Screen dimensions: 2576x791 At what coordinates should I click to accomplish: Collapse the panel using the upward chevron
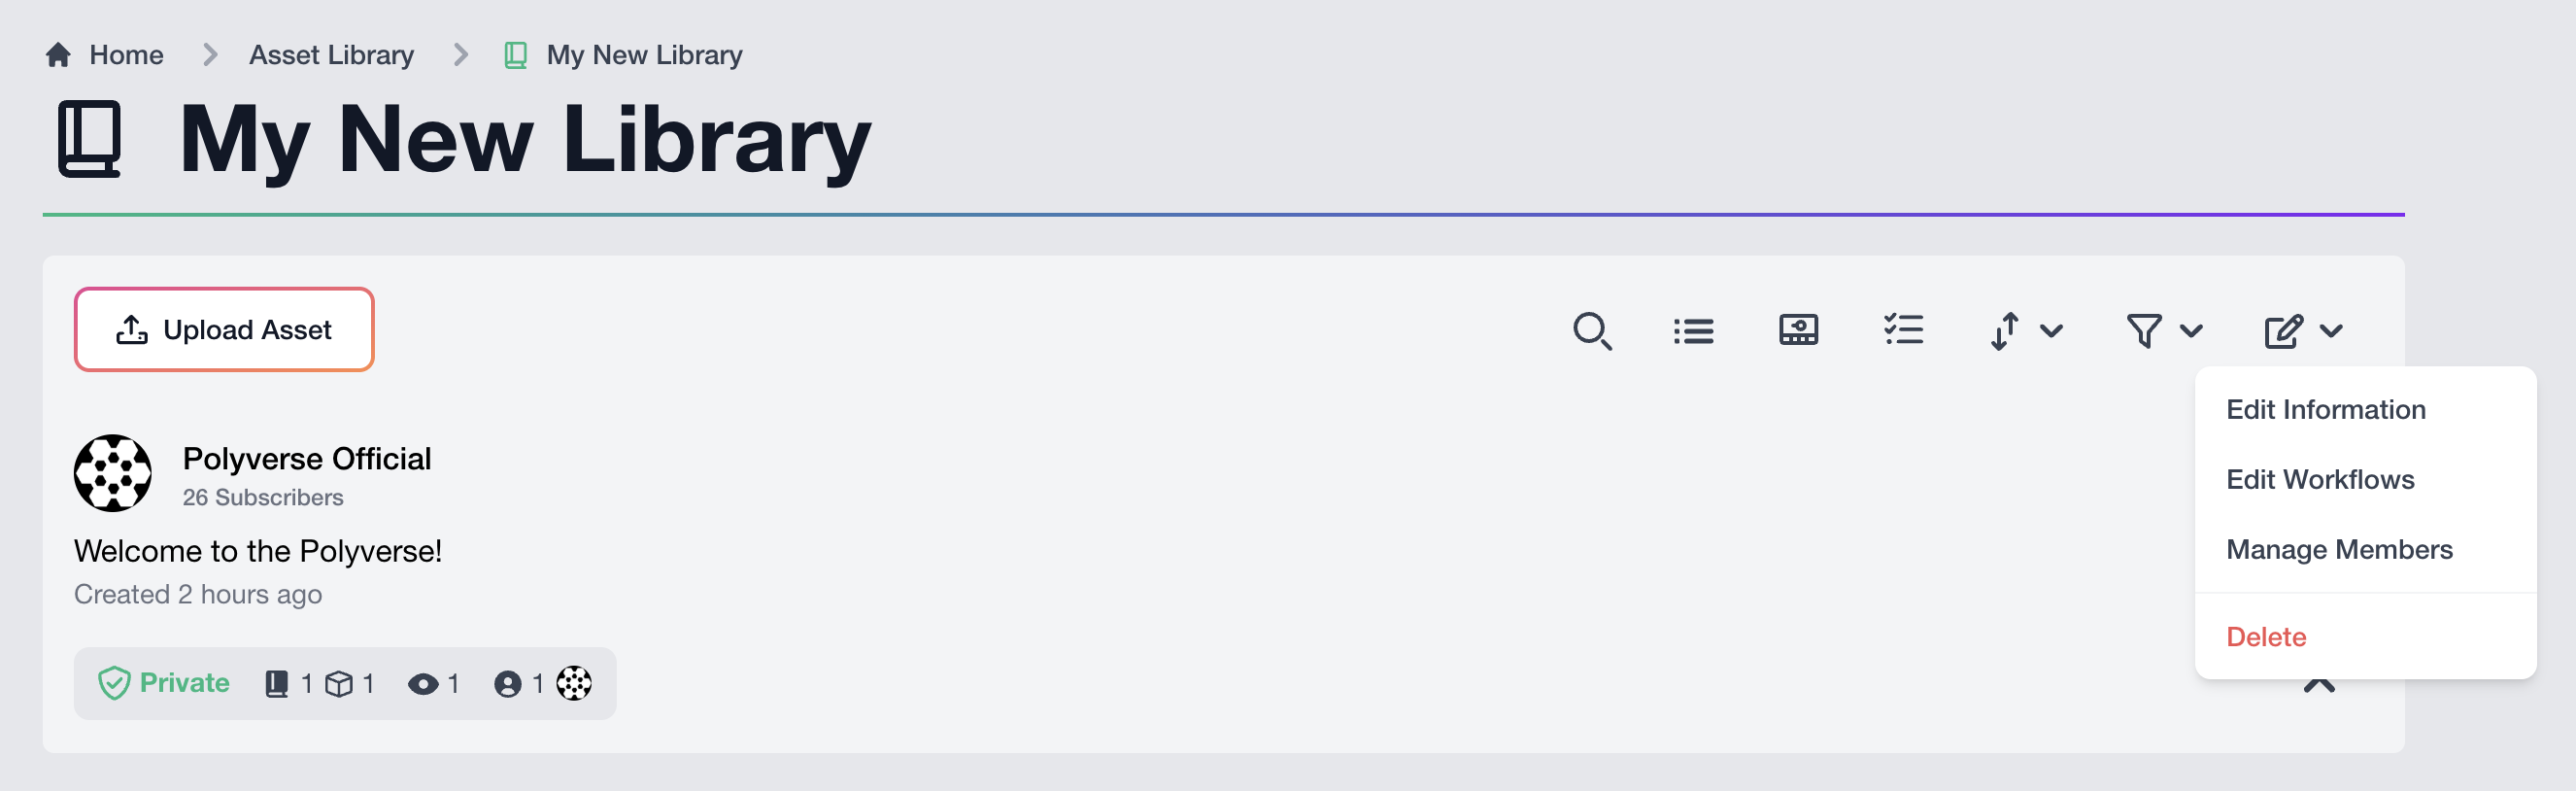[x=2318, y=686]
